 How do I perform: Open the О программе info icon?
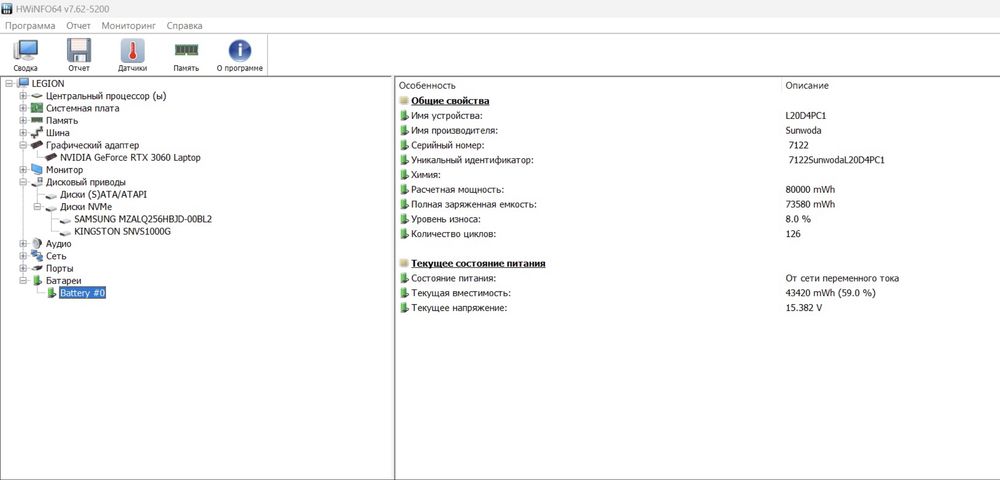pyautogui.click(x=240, y=55)
